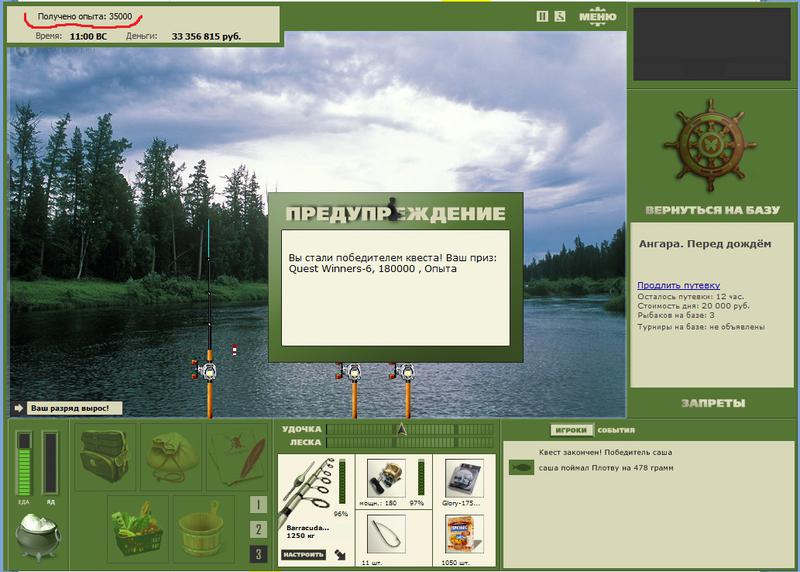Click the fishing reel on the left rod
This screenshot has height=572, width=800.
click(206, 370)
